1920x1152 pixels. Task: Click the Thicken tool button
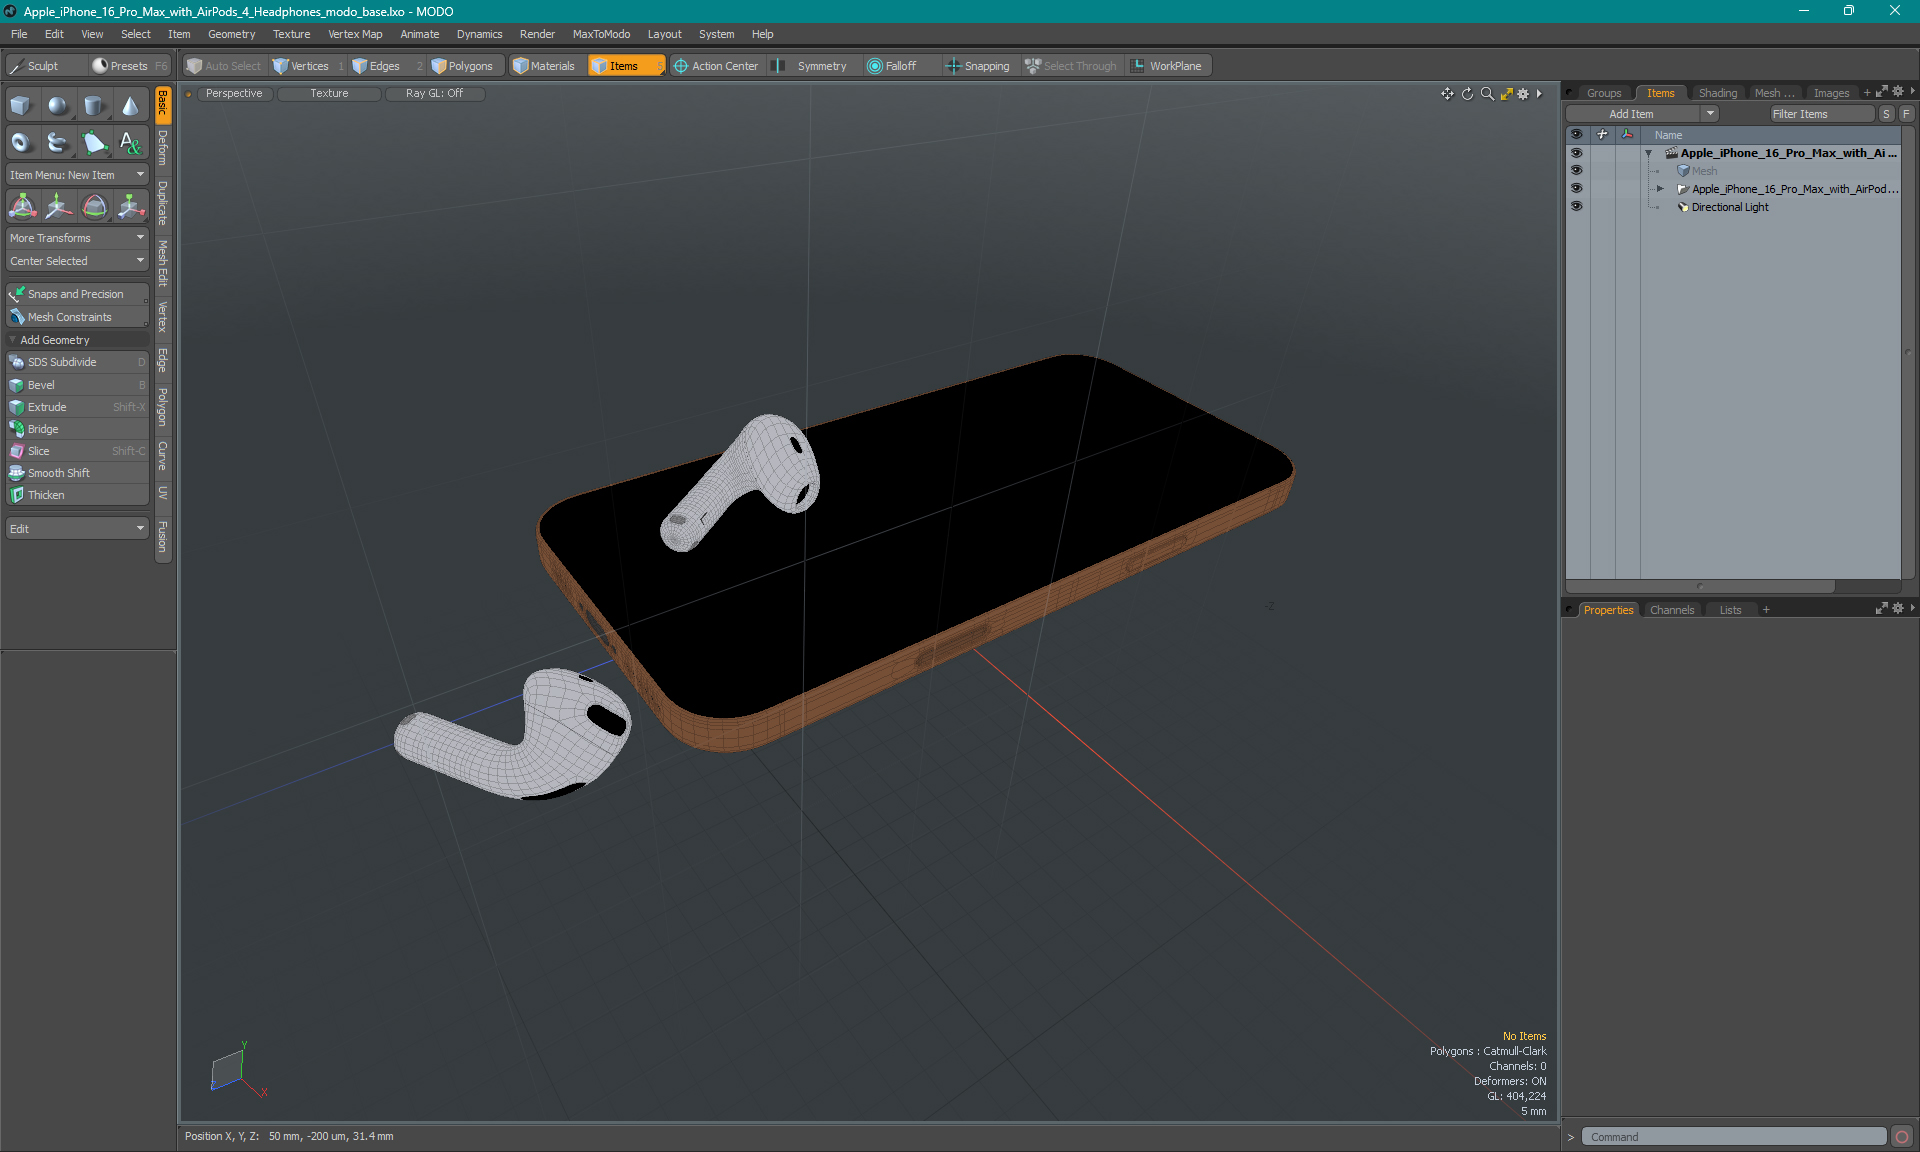tap(77, 495)
